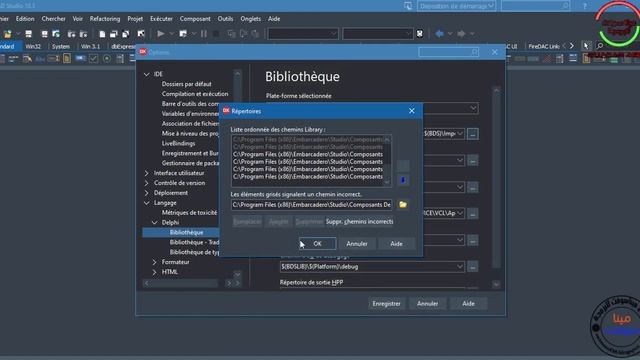This screenshot has height=360, width=640.
Task: Click the icon right of the toolbar combo boxes
Action: (x=420, y=34)
